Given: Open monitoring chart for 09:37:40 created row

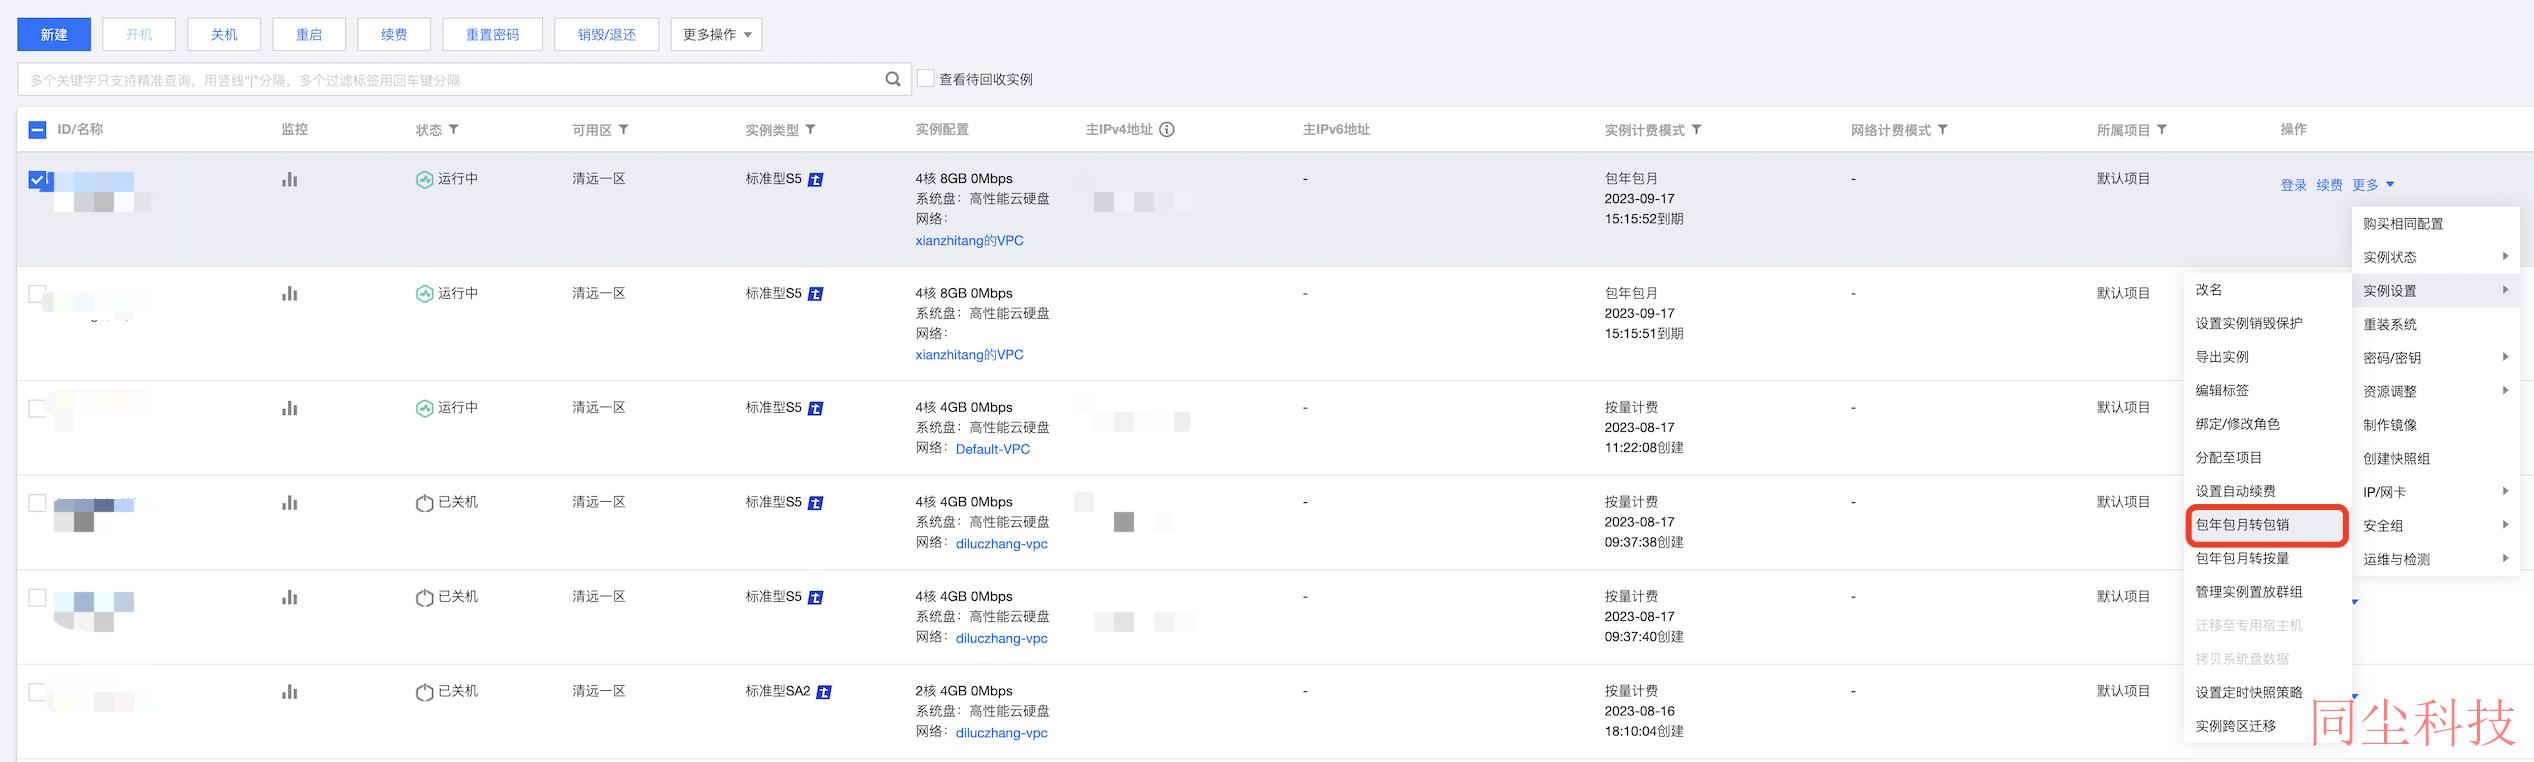Looking at the screenshot, I should [x=290, y=597].
